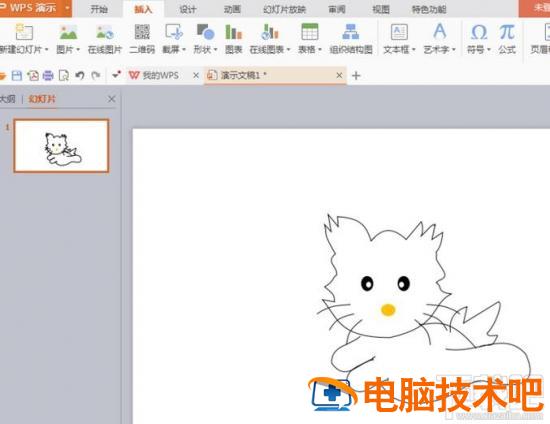Switch to the 设计 ribbon tab

(x=188, y=9)
